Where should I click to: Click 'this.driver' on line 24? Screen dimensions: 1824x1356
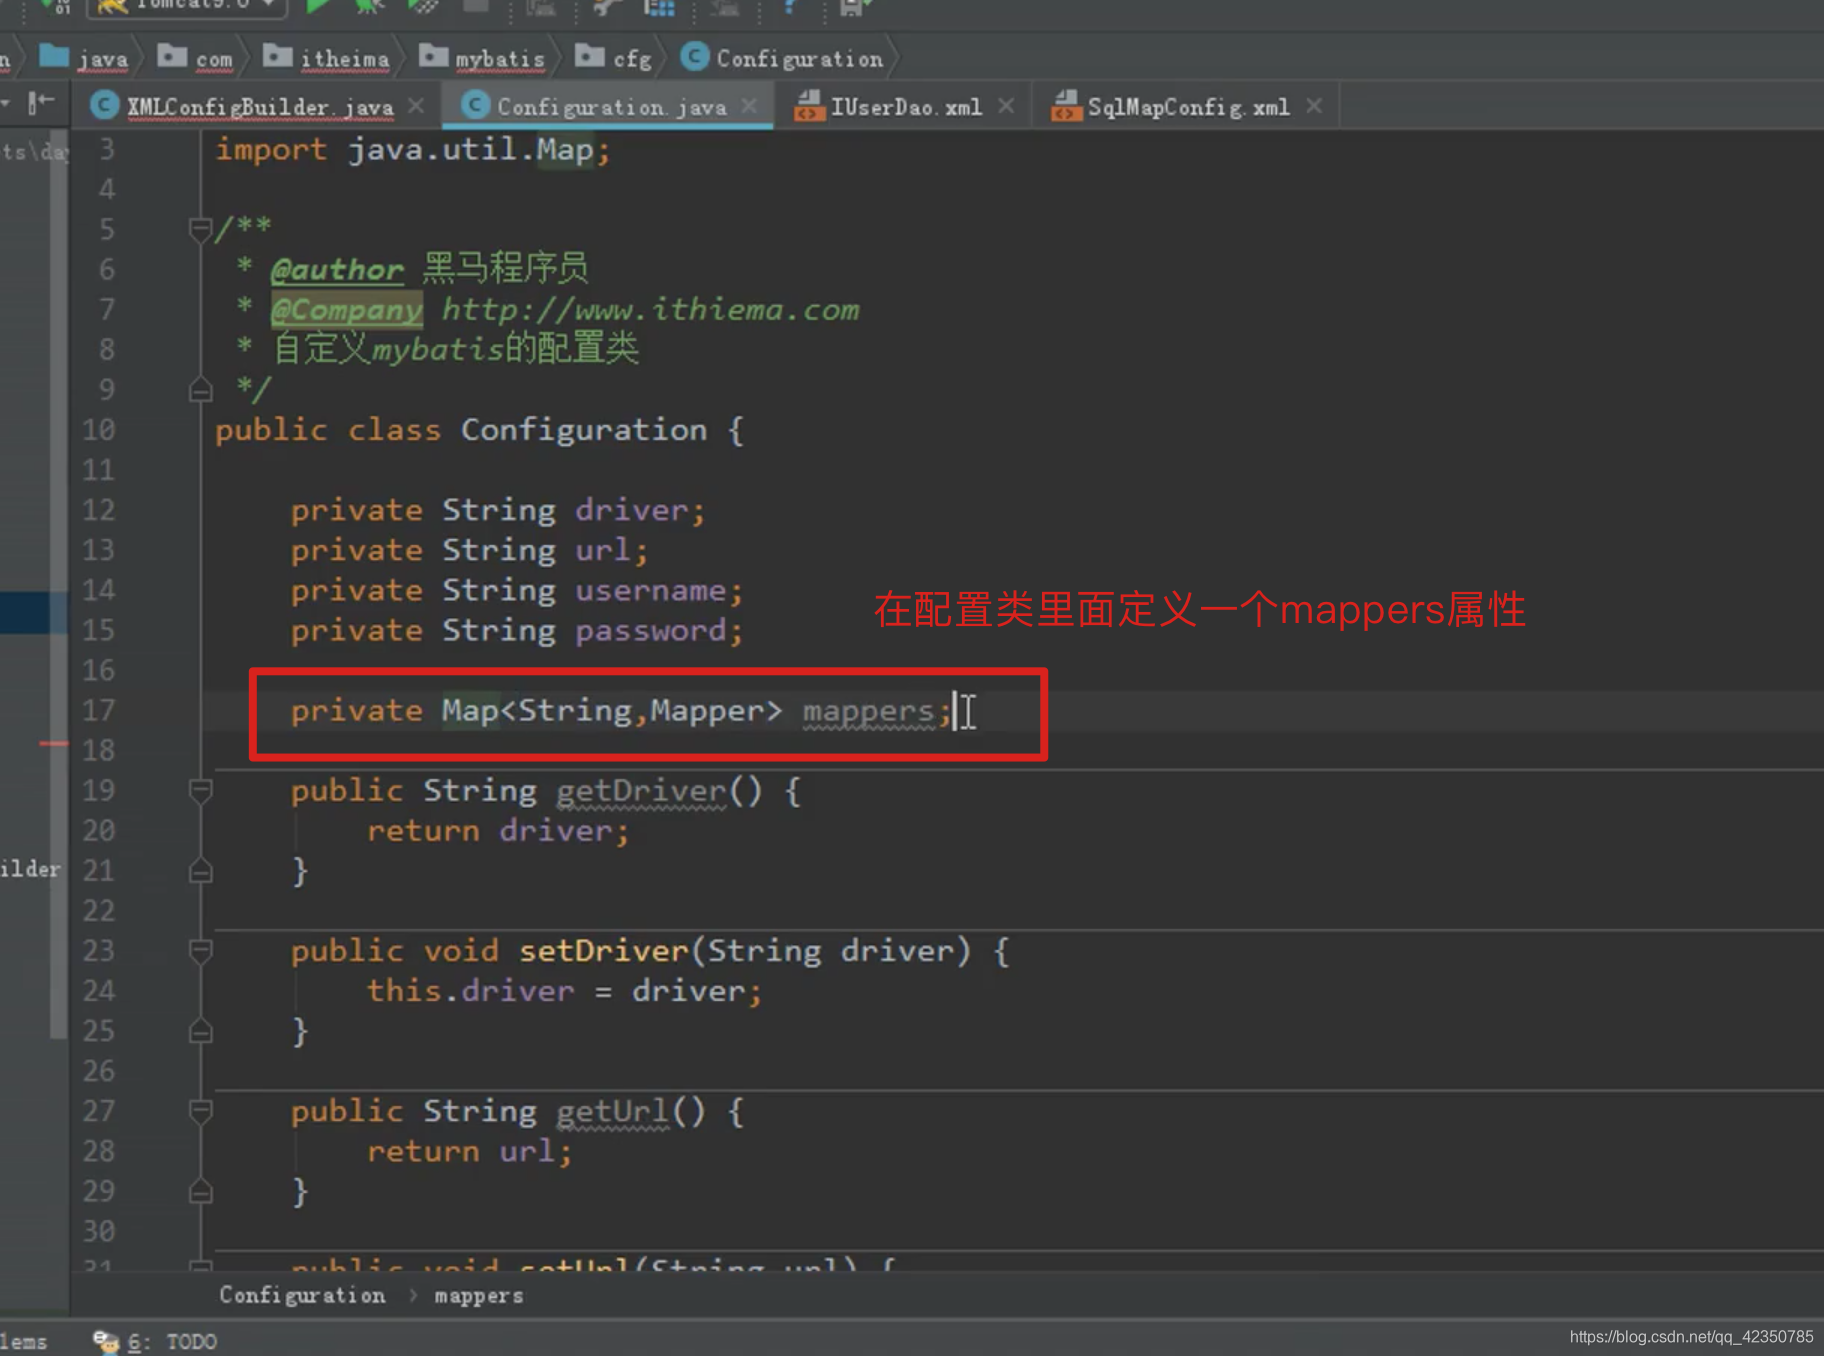tap(470, 991)
